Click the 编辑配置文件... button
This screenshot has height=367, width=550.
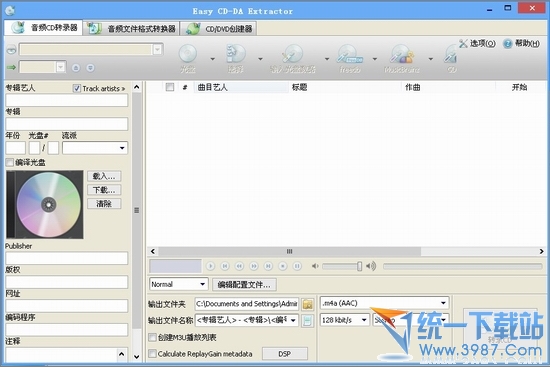coord(244,285)
